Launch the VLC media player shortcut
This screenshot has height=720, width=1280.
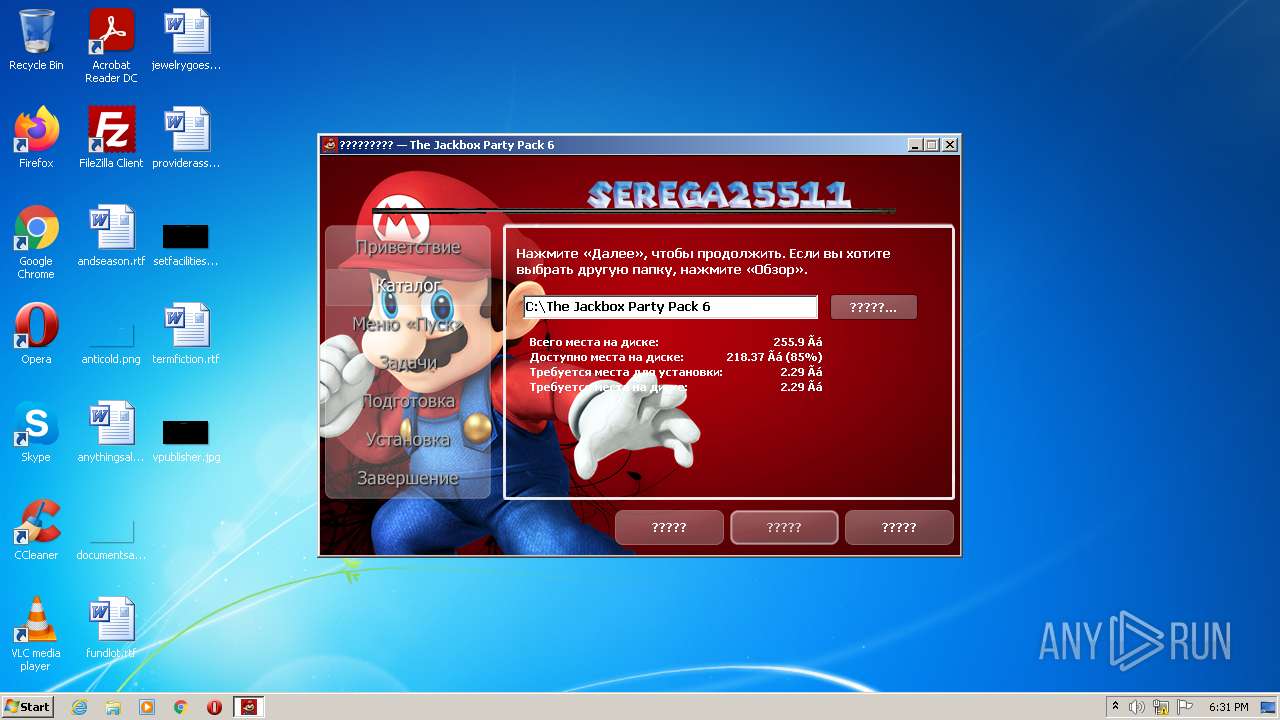click(x=36, y=634)
